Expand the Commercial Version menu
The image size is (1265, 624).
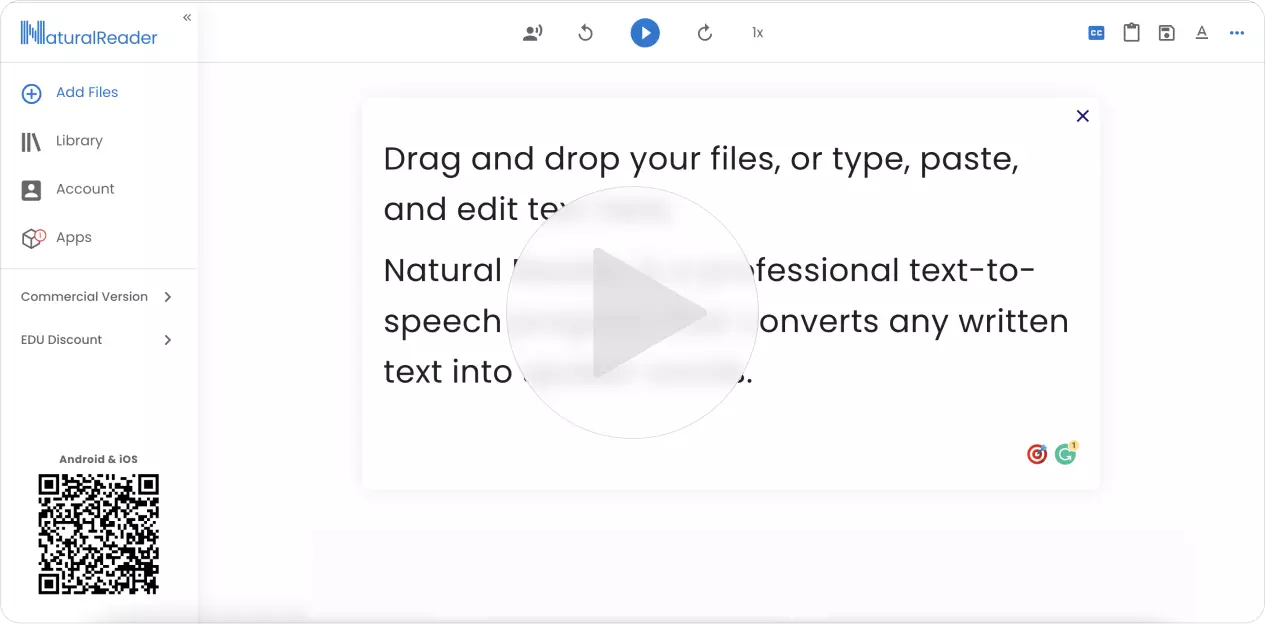point(97,296)
